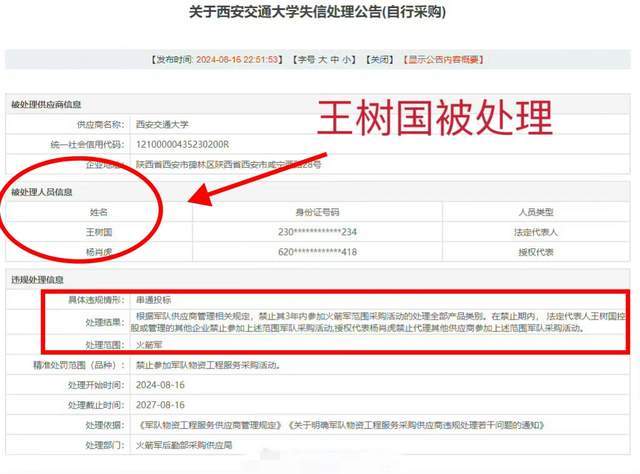Click the 统一社会信用代码 label
640x474 pixels.
[x=87, y=145]
